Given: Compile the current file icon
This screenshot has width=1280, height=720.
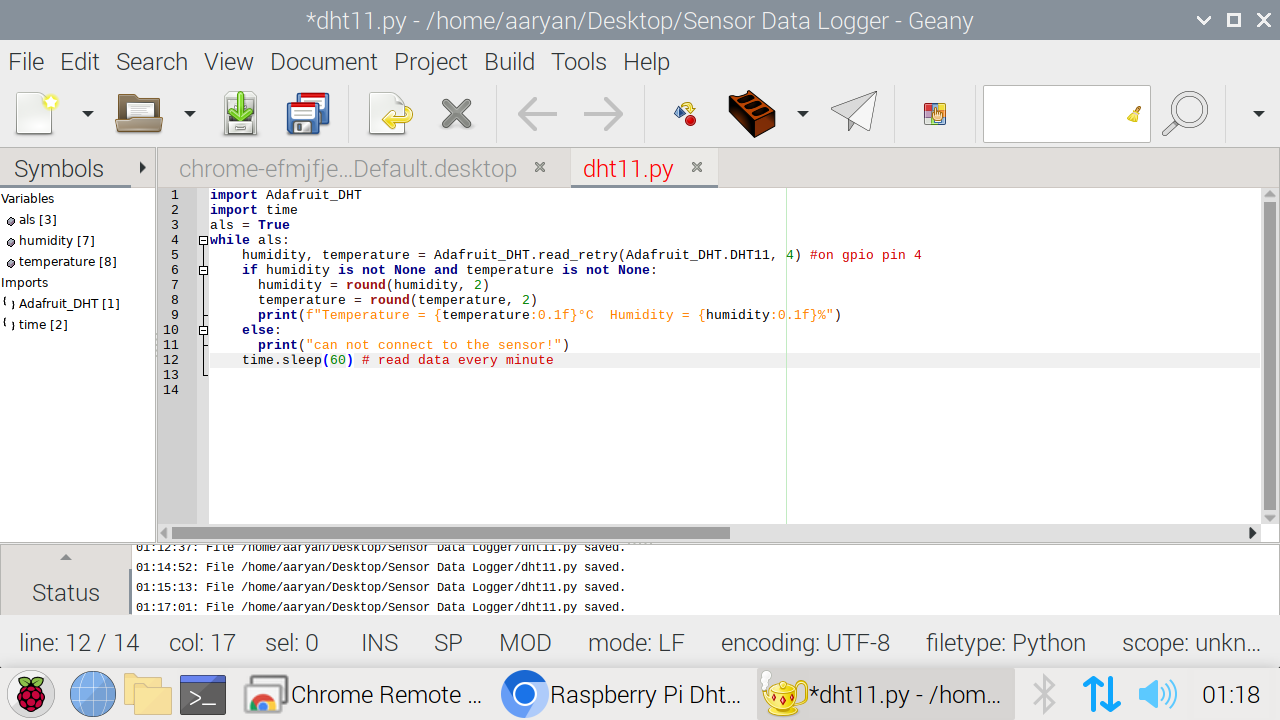Looking at the screenshot, I should (x=686, y=113).
